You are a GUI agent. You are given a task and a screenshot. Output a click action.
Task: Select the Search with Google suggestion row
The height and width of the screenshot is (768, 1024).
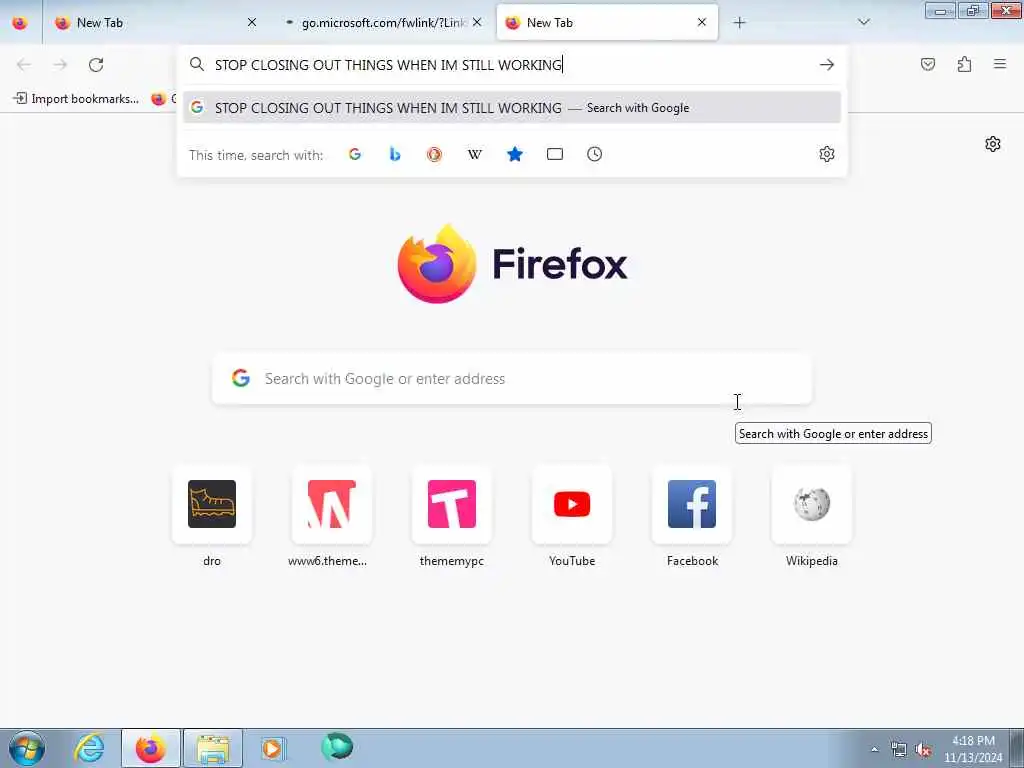tap(512, 108)
